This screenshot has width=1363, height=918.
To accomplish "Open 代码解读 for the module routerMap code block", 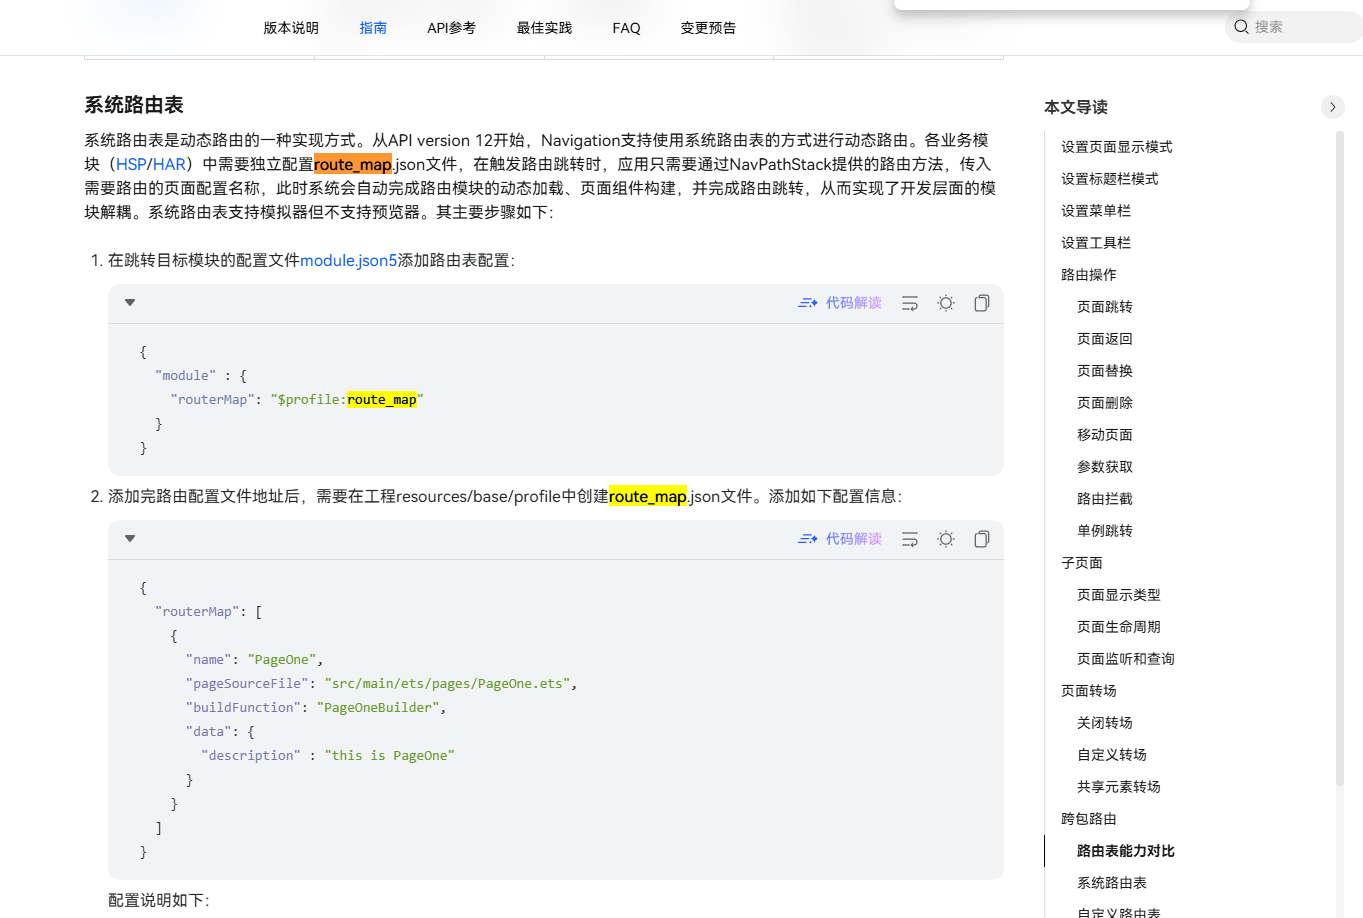I will [840, 303].
